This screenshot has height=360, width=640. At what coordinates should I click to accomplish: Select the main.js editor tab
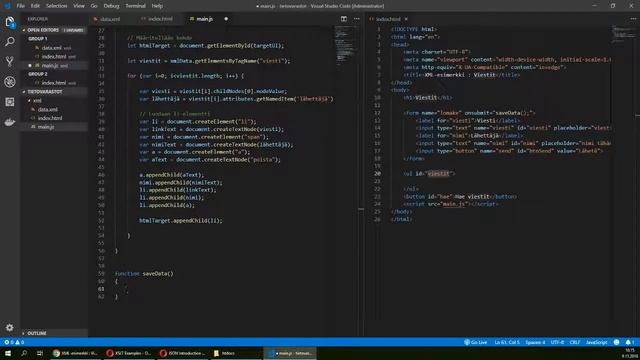coord(204,19)
